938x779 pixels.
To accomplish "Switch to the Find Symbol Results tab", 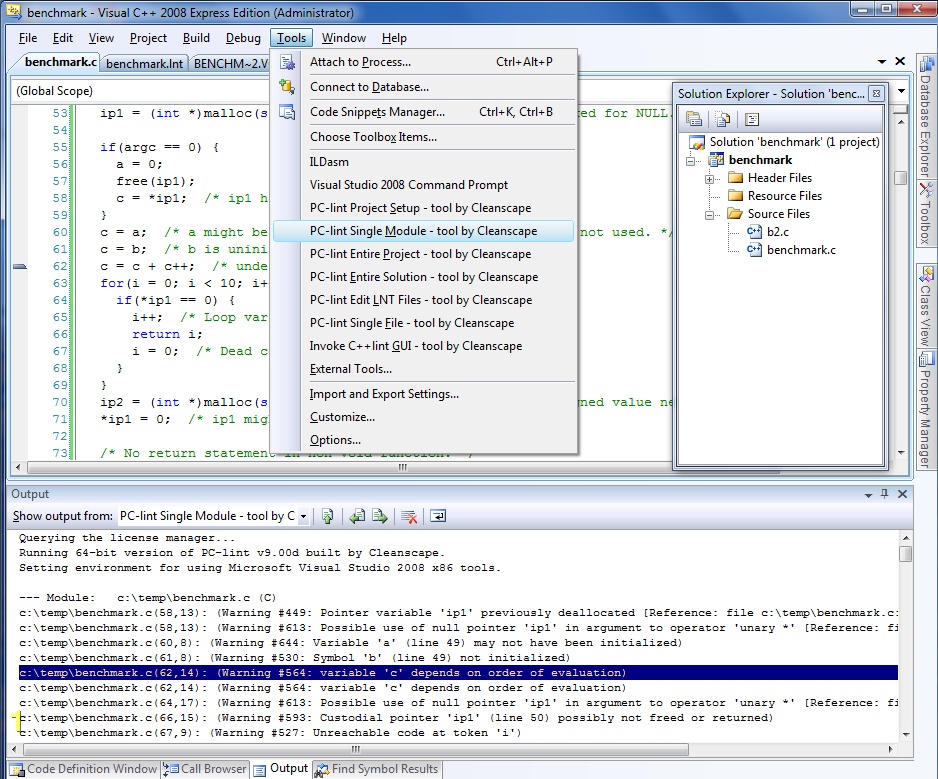I will 377,769.
